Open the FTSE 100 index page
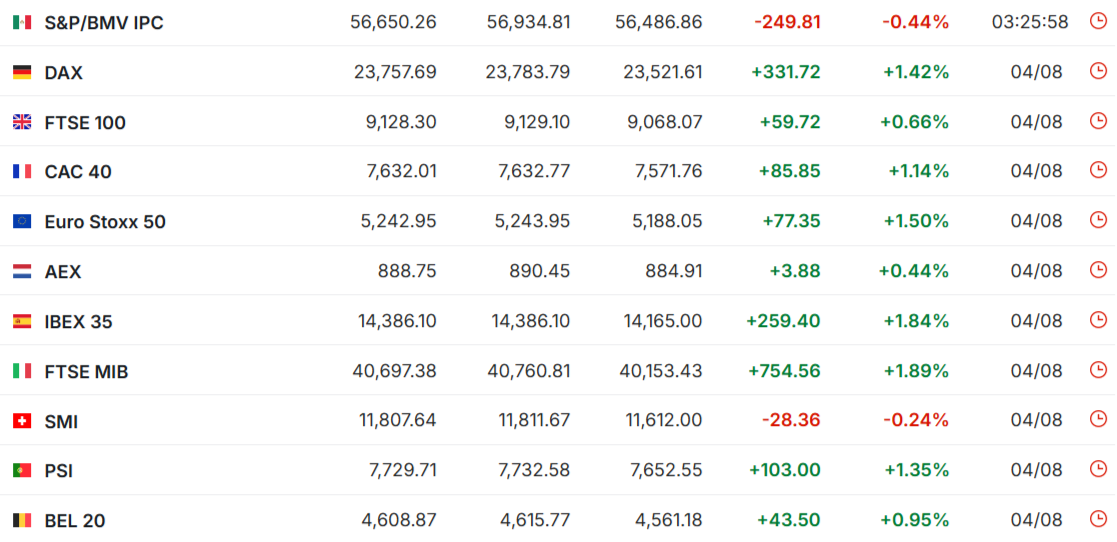The height and width of the screenshot is (542, 1117). click(x=85, y=123)
